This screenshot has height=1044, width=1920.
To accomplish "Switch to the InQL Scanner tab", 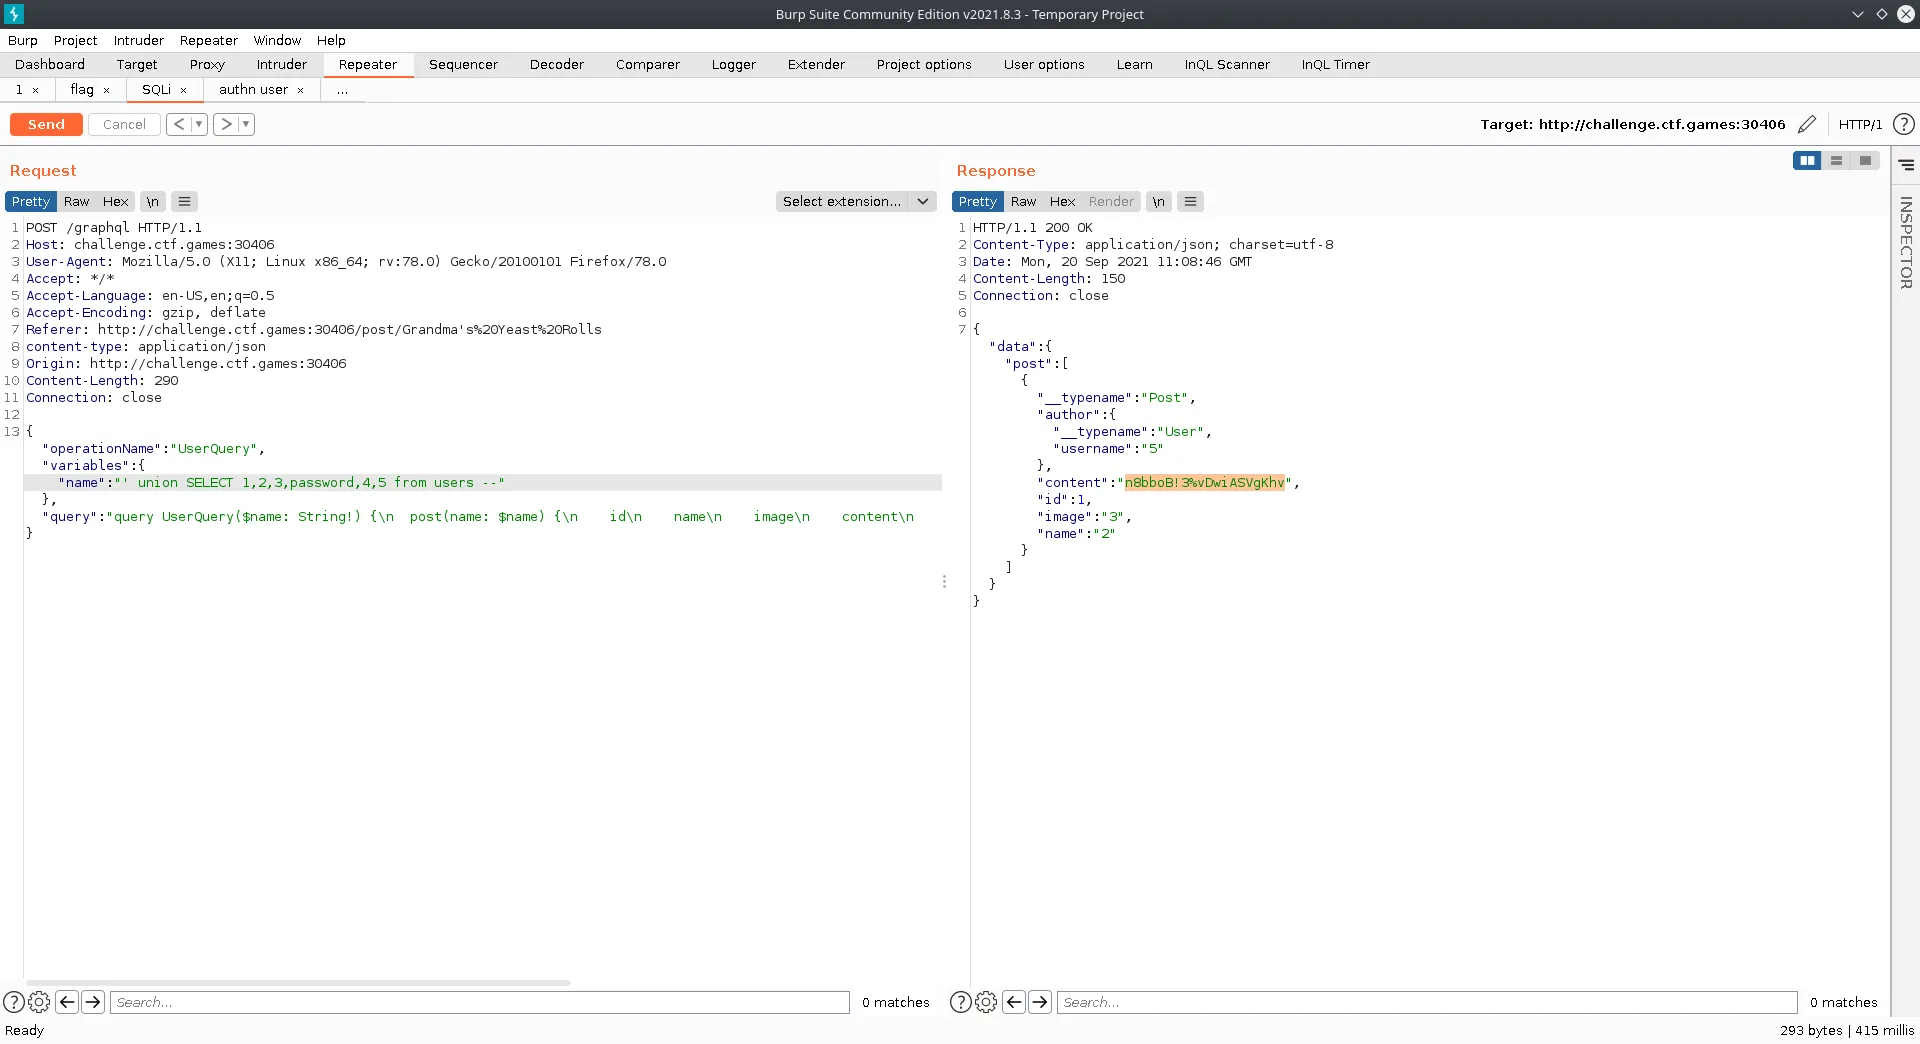I will (x=1227, y=64).
